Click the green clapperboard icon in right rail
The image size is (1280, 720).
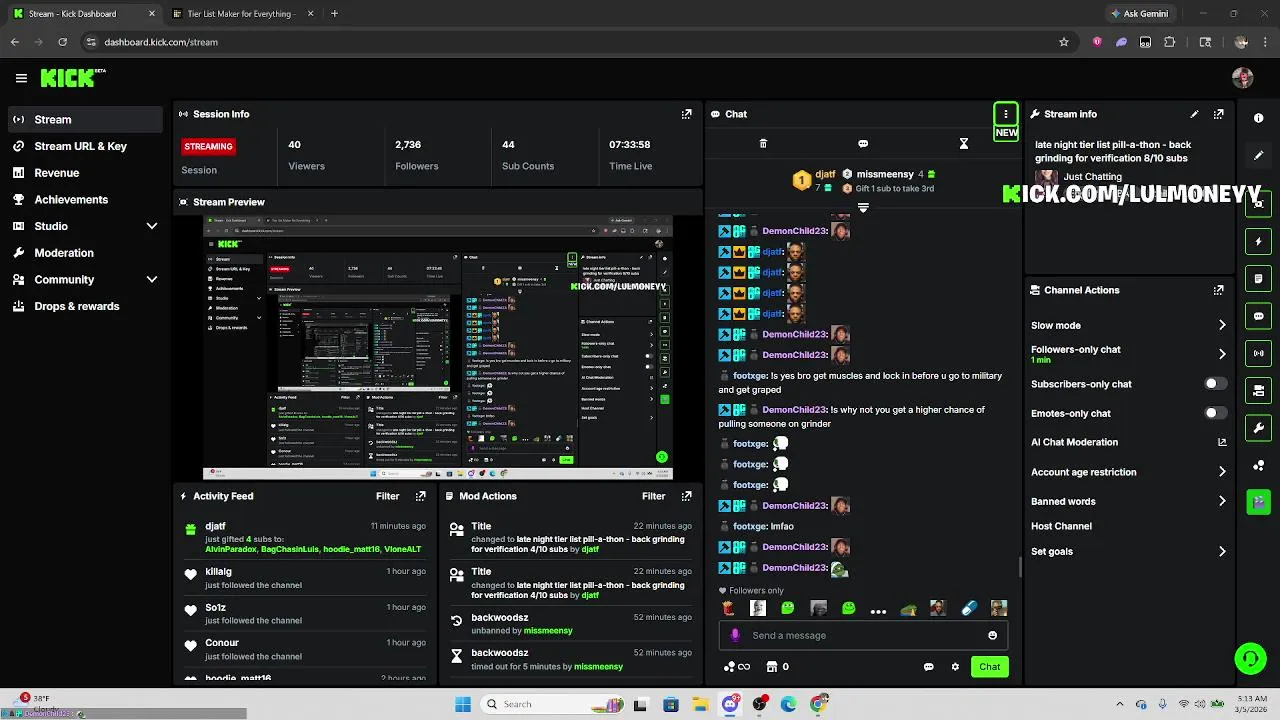[x=1259, y=502]
